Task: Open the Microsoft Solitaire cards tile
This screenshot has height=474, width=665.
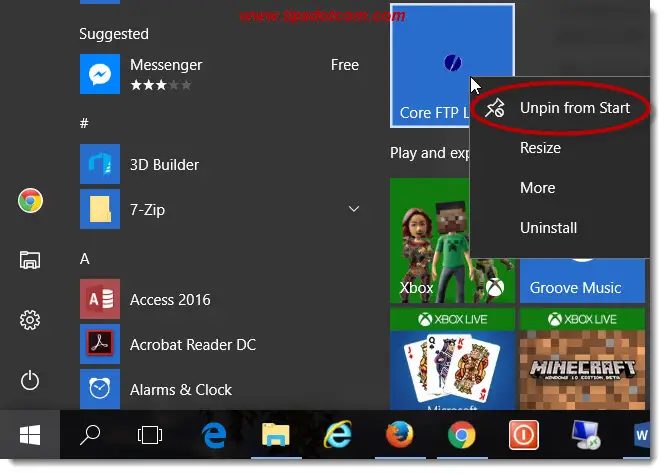Action: 453,359
